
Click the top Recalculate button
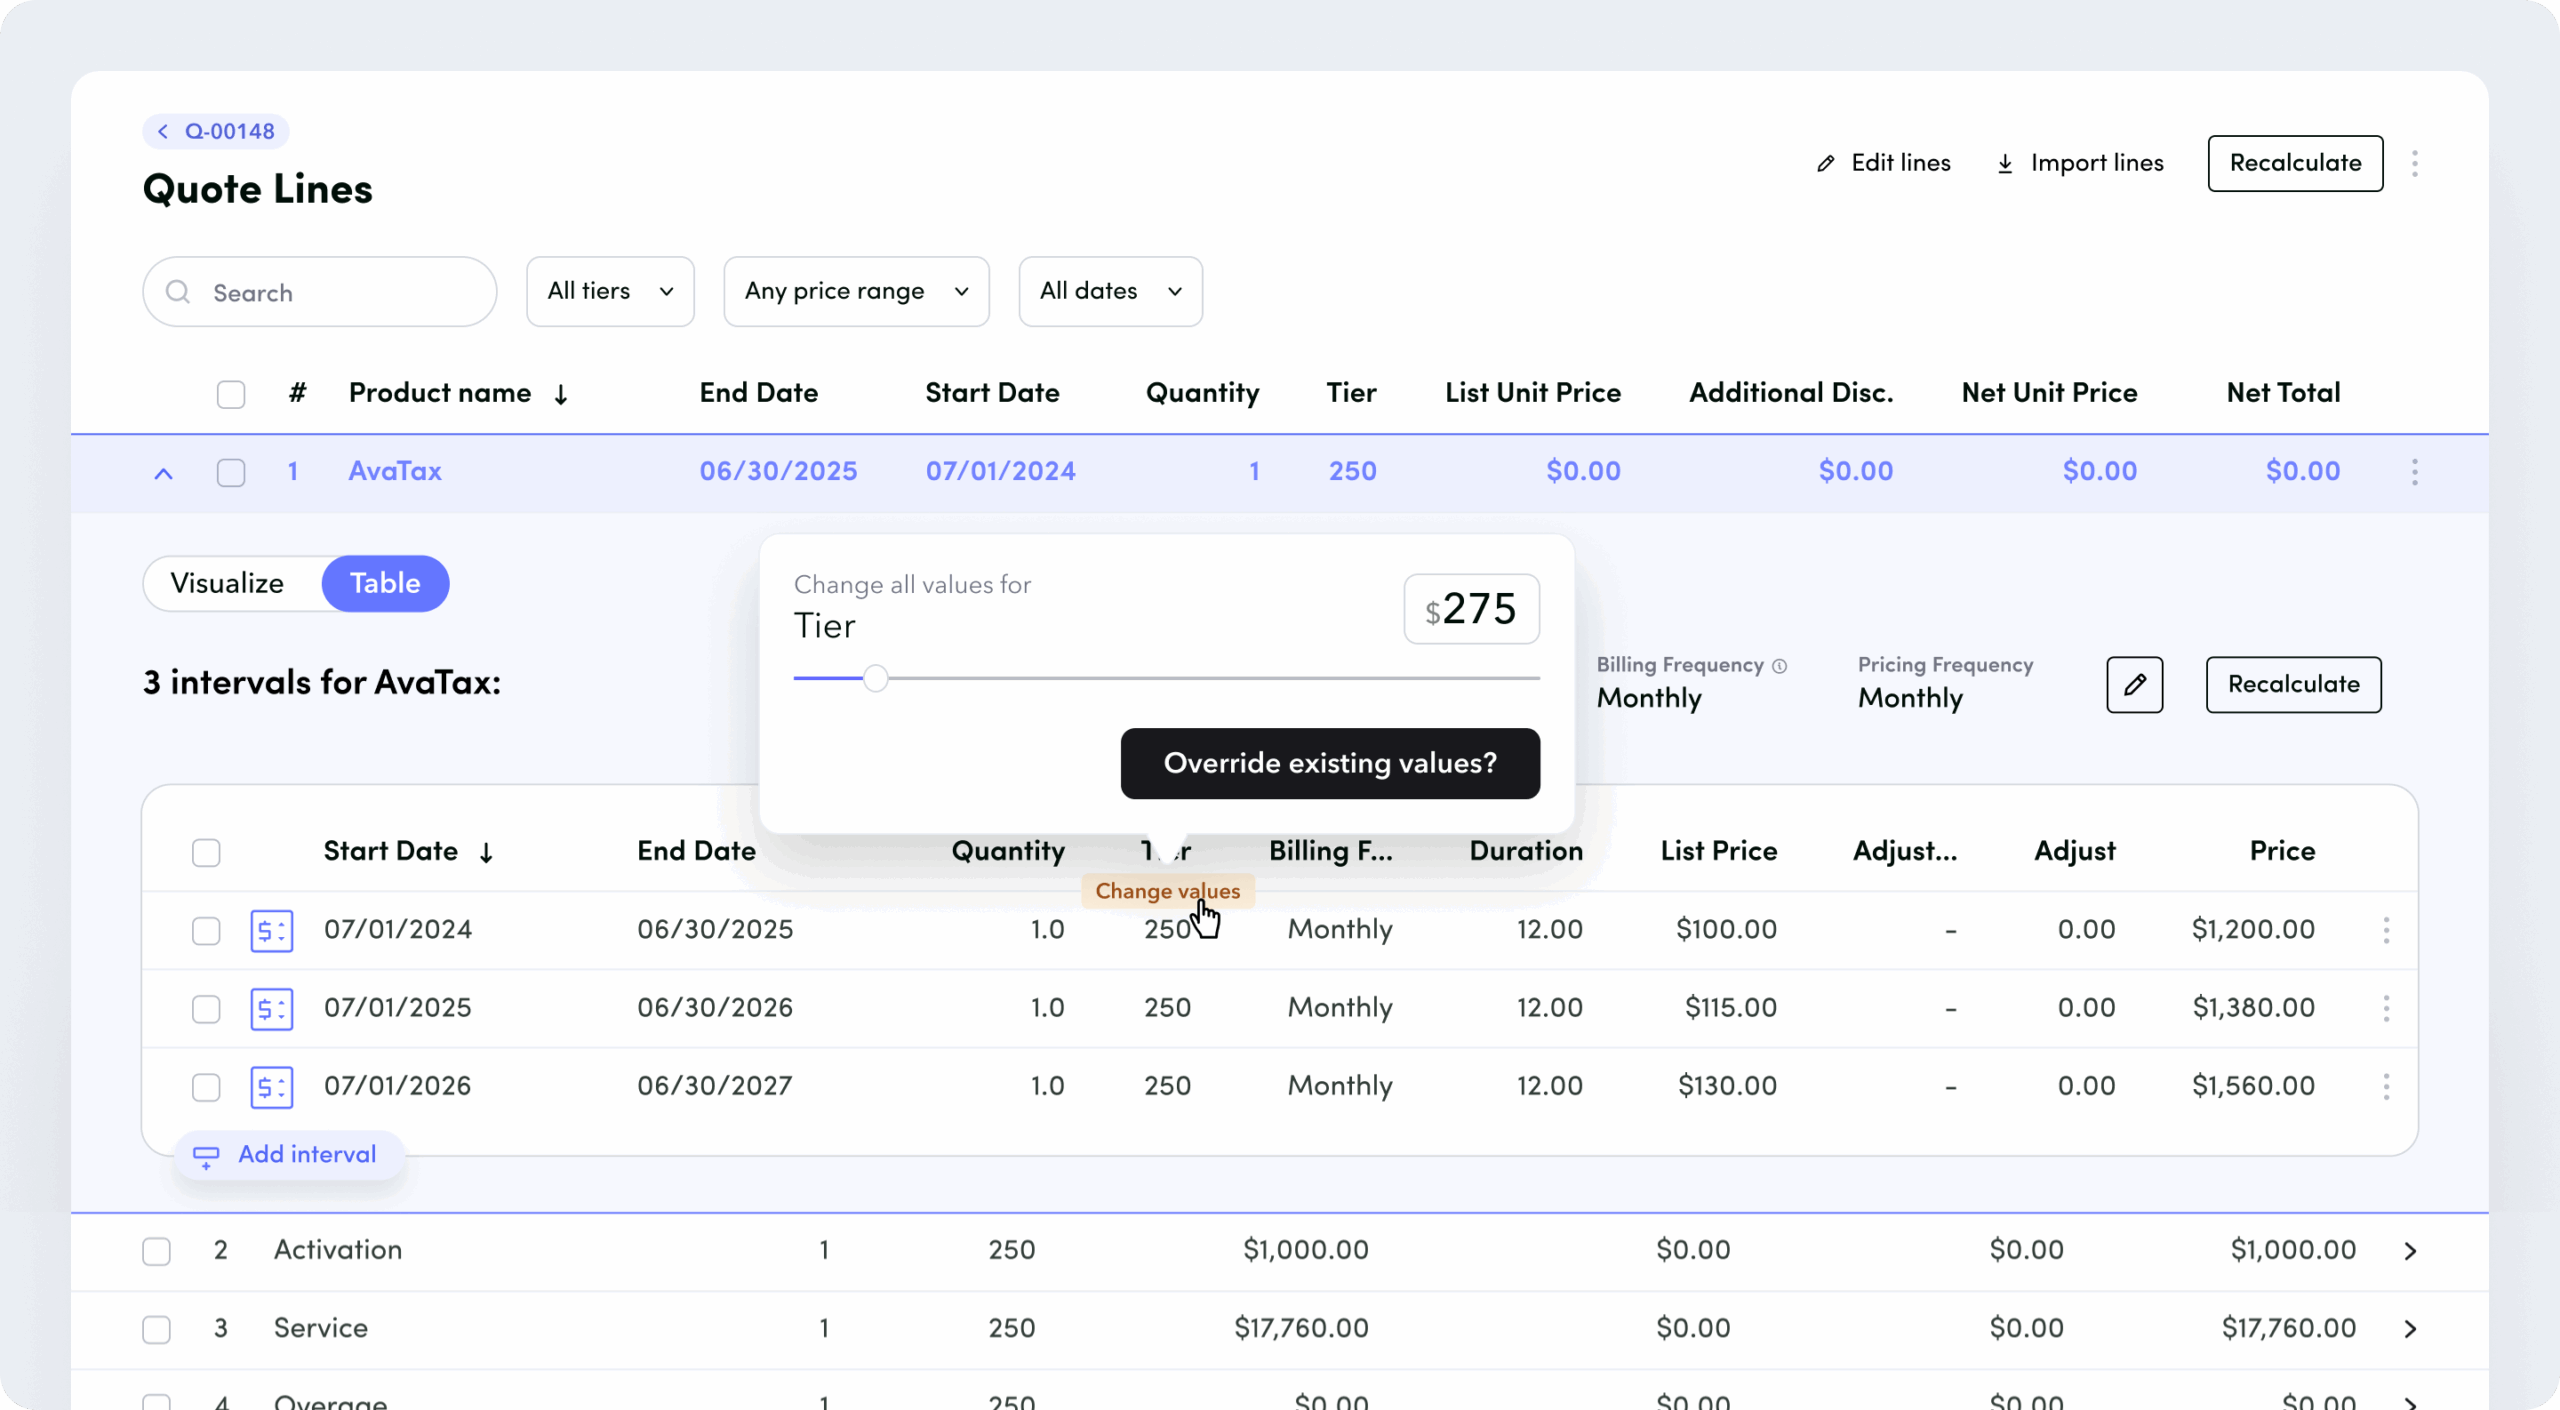coord(2295,163)
